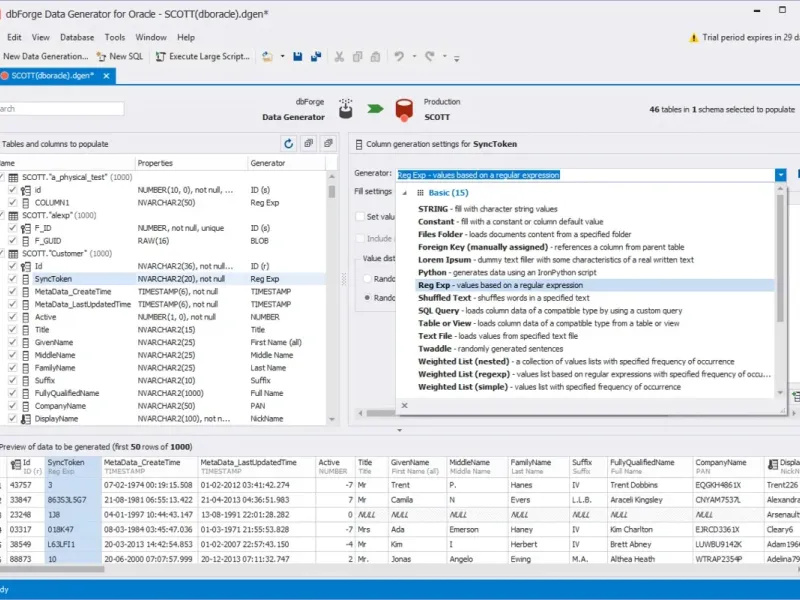Collapse the Basic (15) generator group
The image size is (800, 600).
(405, 192)
